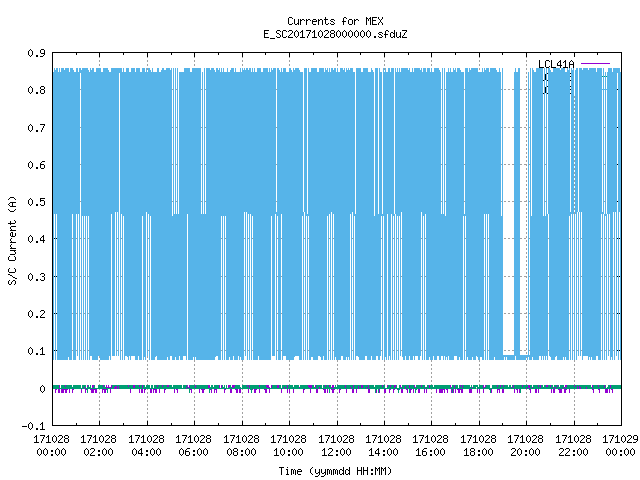
Task: Click the 'LCL41A' legend label
Action: tap(556, 64)
